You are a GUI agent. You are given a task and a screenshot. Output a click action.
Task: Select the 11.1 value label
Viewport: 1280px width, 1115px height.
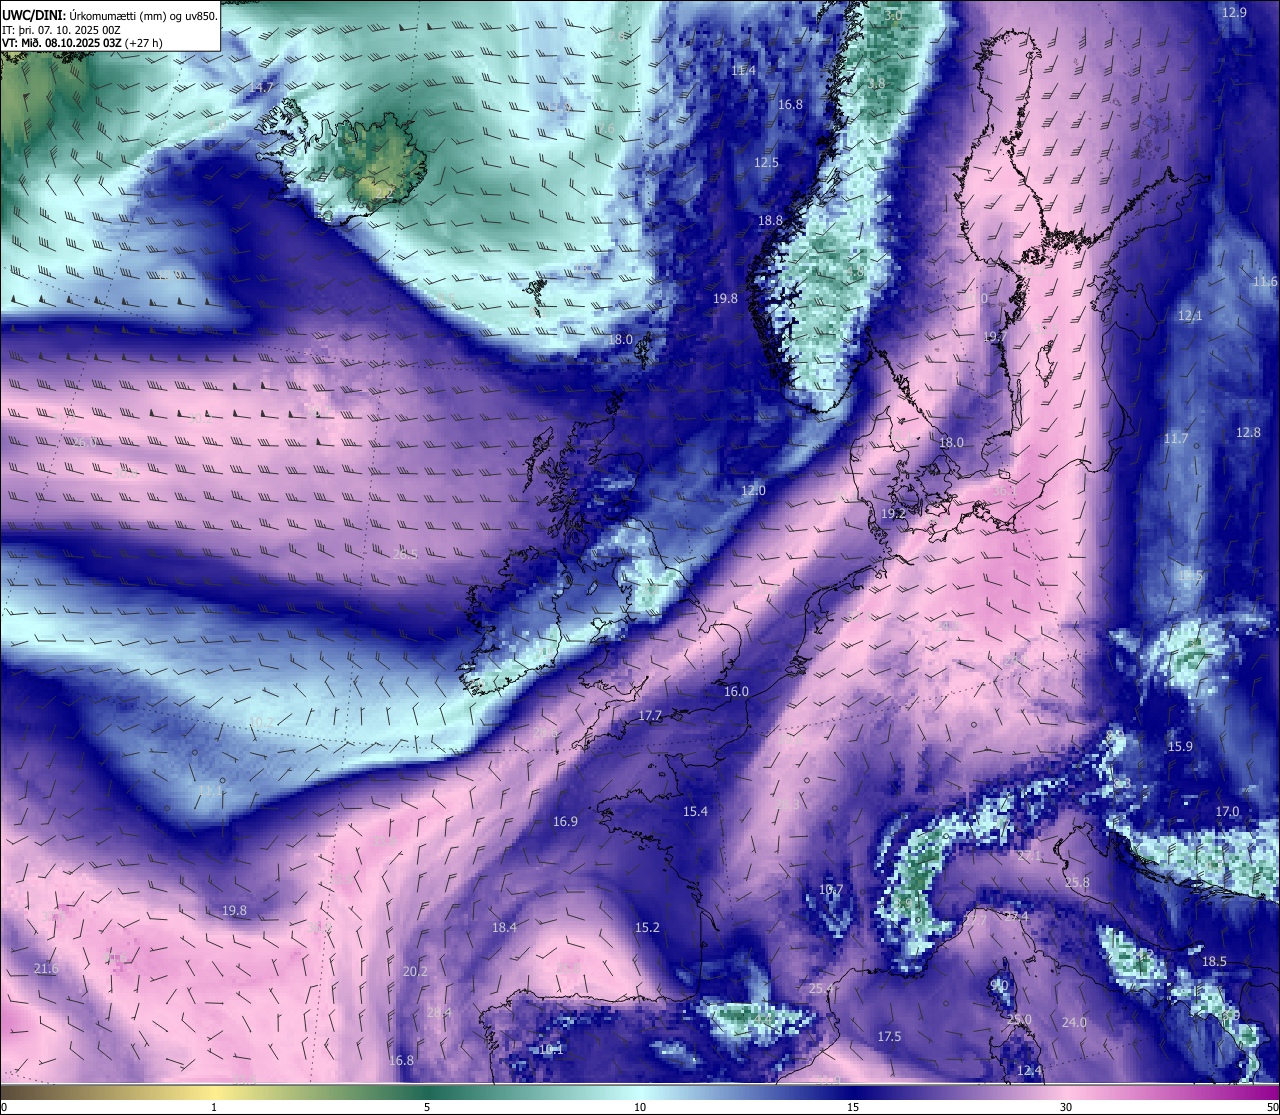(209, 790)
